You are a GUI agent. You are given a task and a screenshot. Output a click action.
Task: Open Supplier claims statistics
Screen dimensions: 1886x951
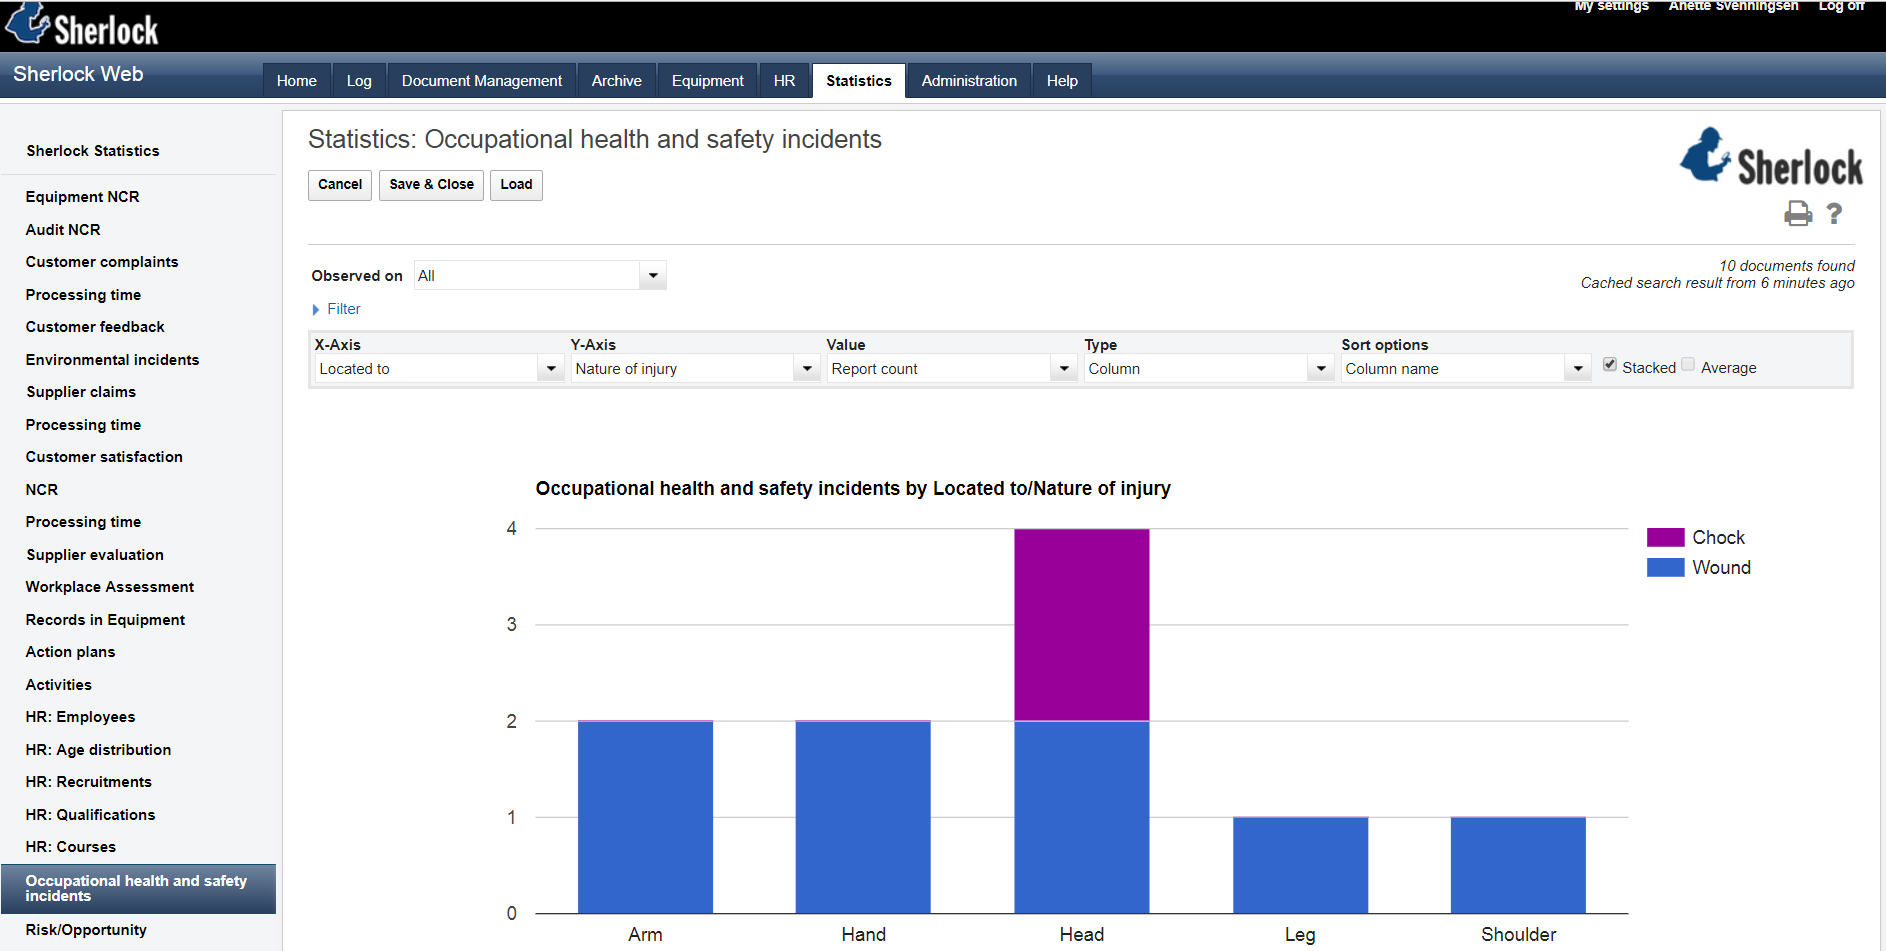coord(81,392)
